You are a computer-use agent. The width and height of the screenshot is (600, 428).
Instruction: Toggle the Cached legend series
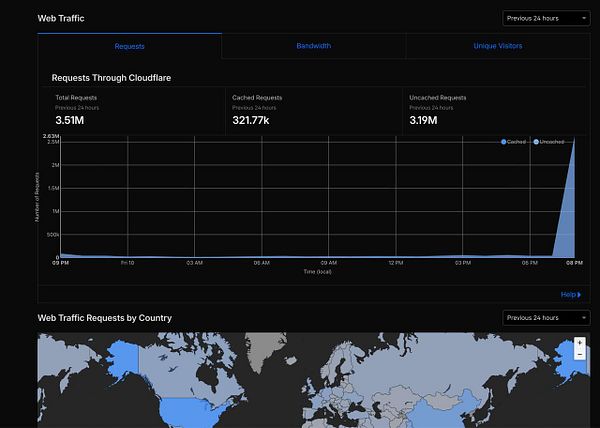tap(513, 142)
